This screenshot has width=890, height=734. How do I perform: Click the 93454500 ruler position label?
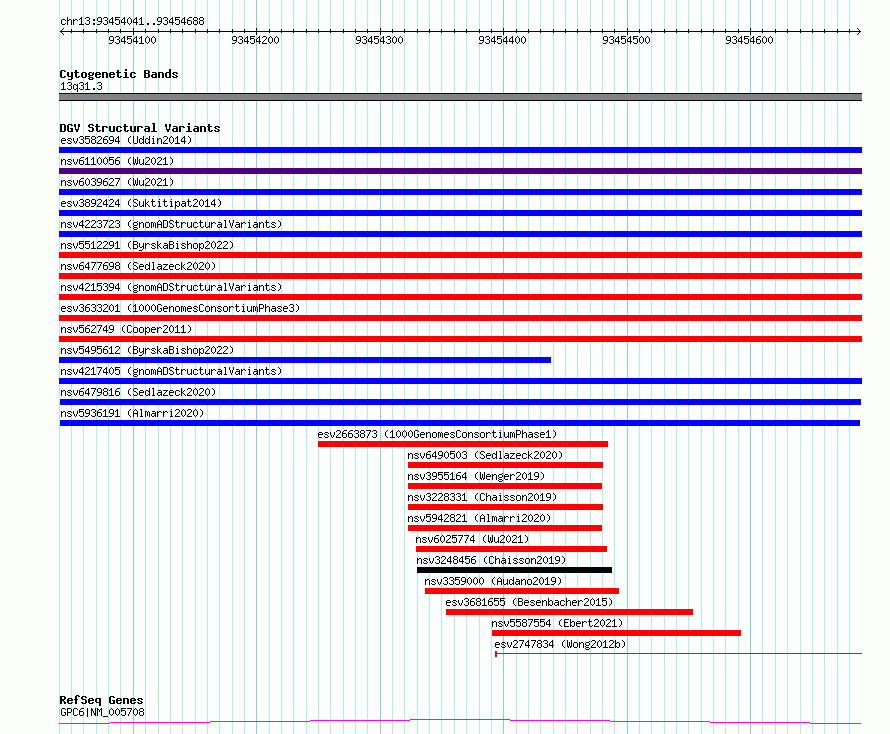click(x=626, y=40)
